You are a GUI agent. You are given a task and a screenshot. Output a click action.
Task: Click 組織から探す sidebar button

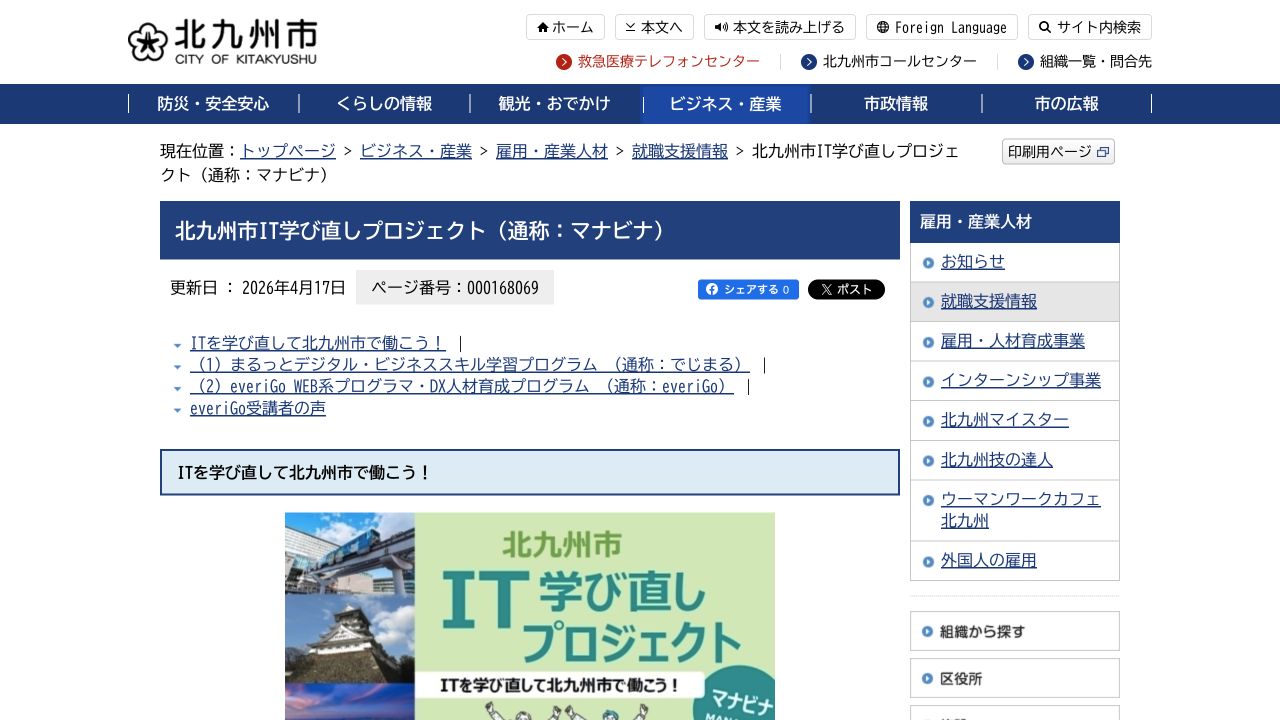point(1015,631)
